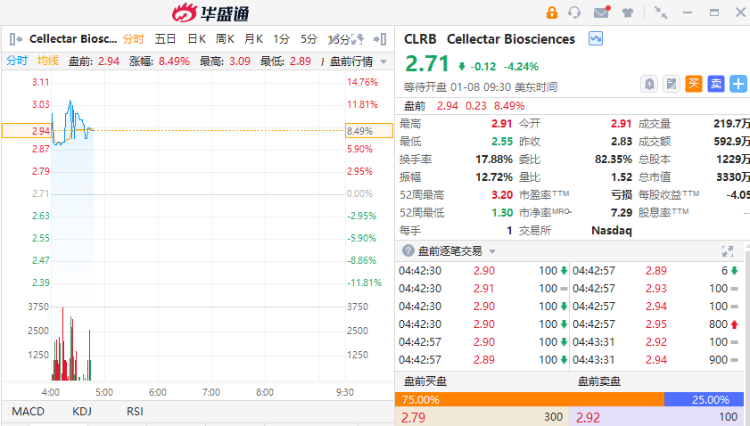Maximize the 华盛通 window

click(714, 13)
